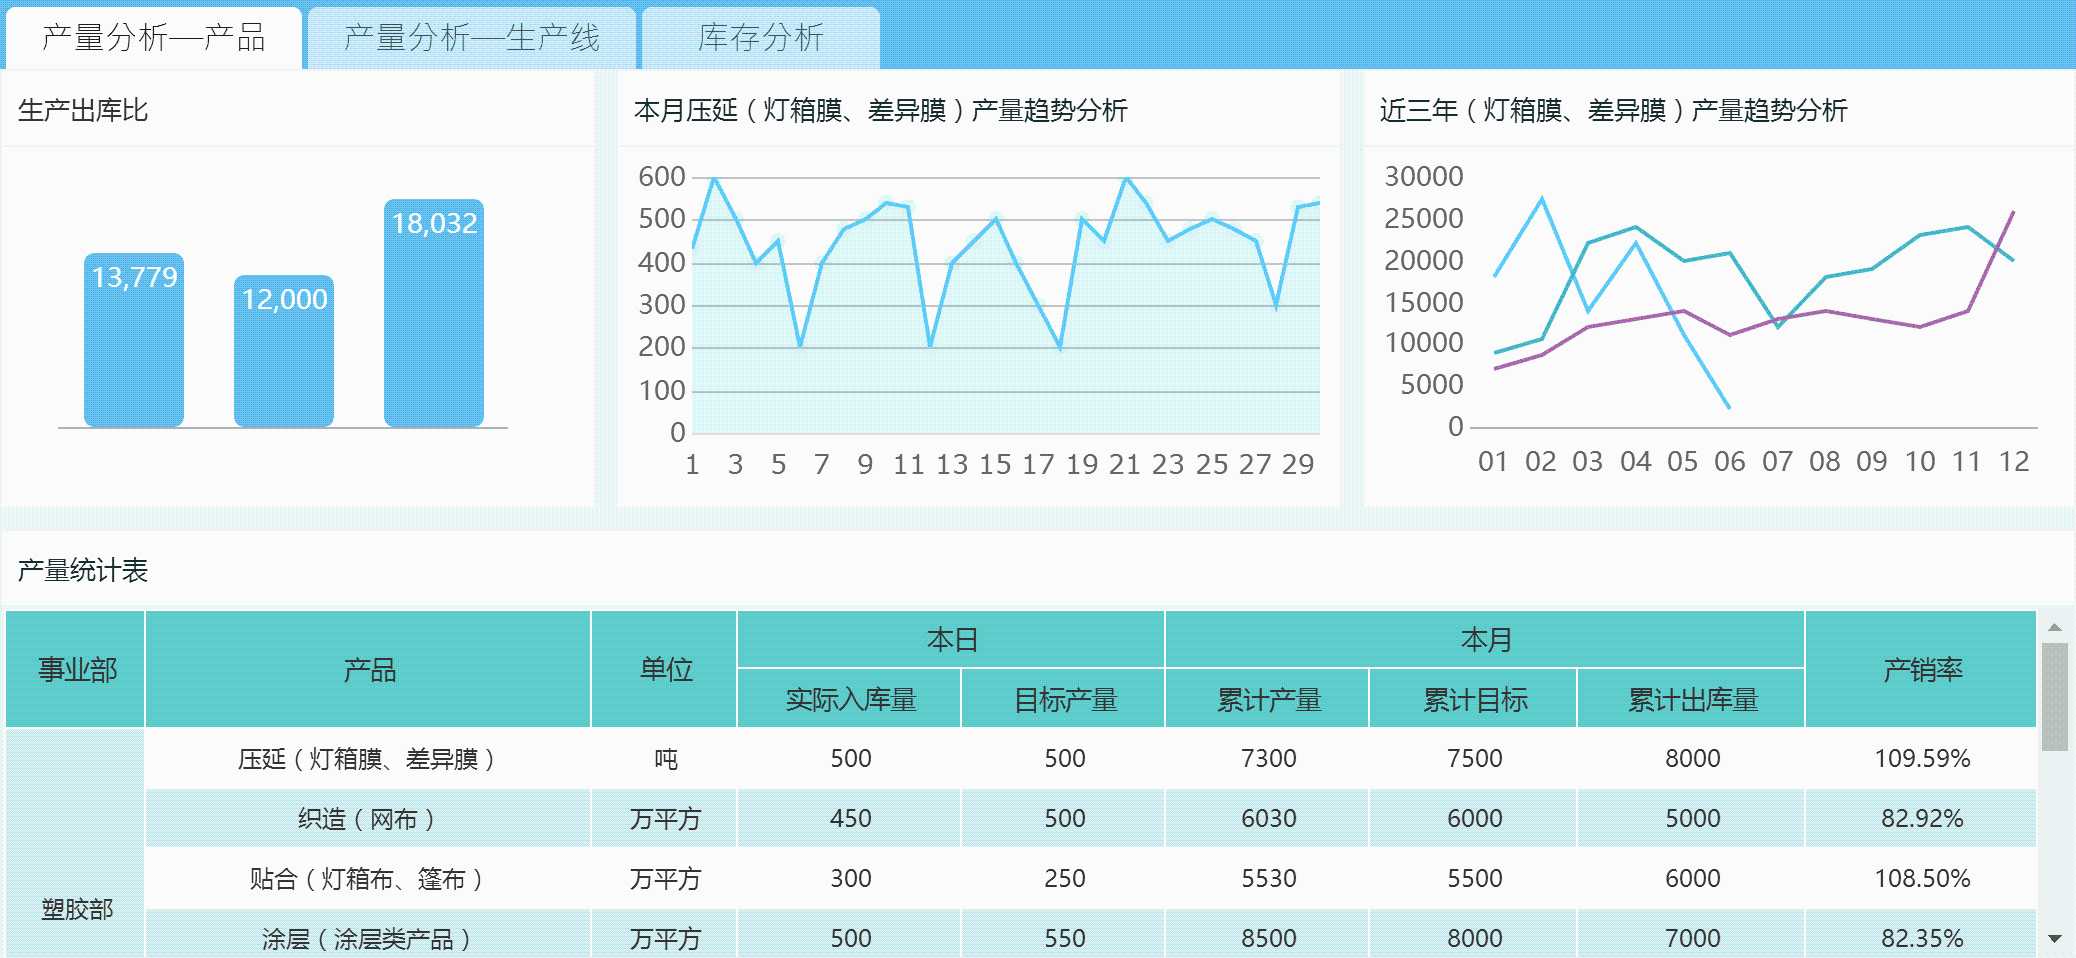Click the 12,000 bar in 生产出库比 chart

tap(284, 351)
